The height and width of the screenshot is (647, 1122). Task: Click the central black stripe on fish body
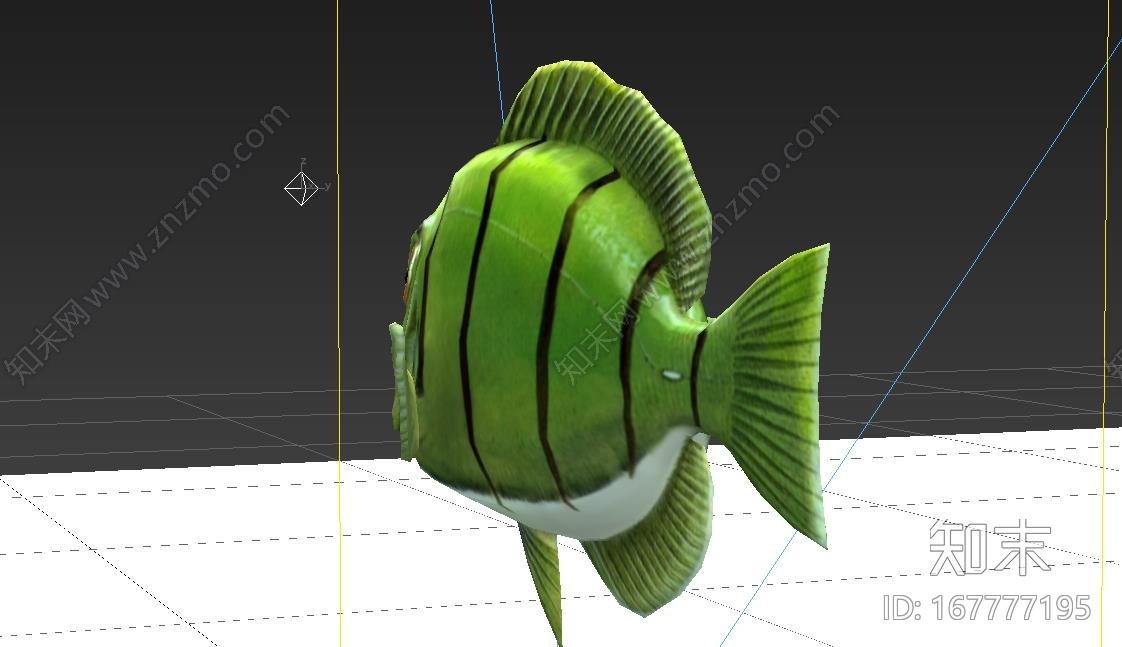pos(550,330)
